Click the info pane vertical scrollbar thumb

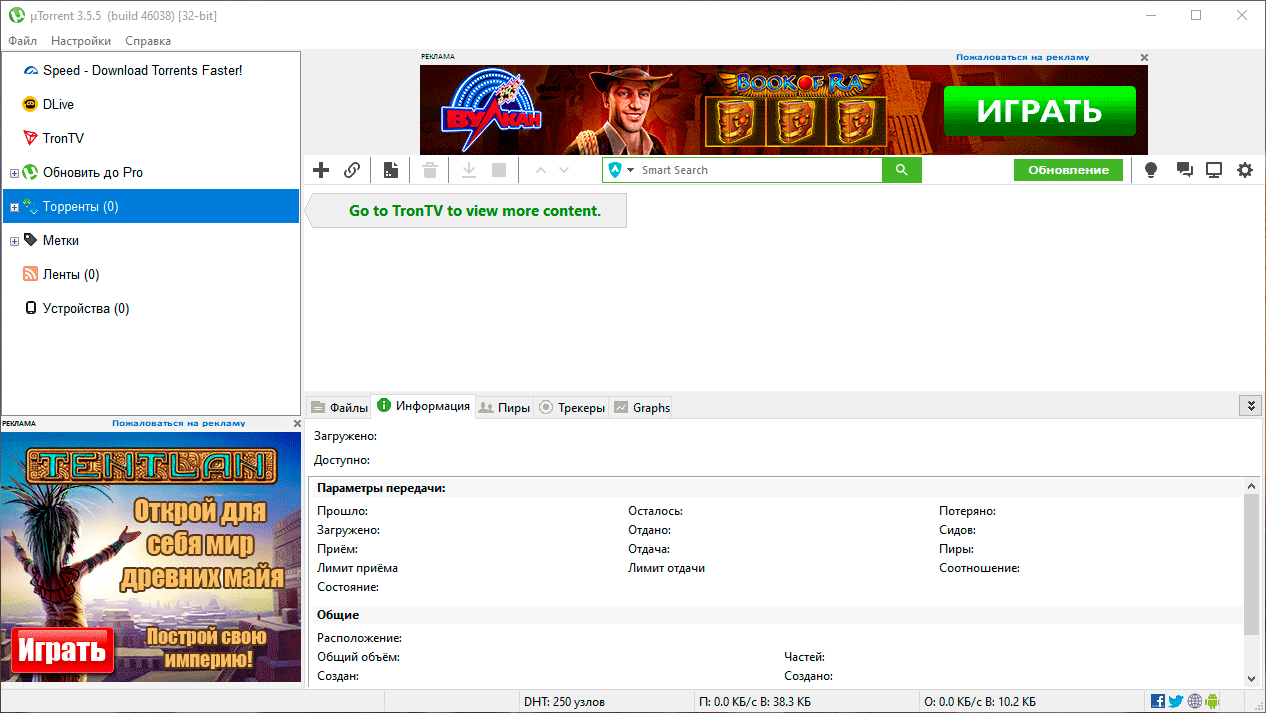(x=1251, y=564)
